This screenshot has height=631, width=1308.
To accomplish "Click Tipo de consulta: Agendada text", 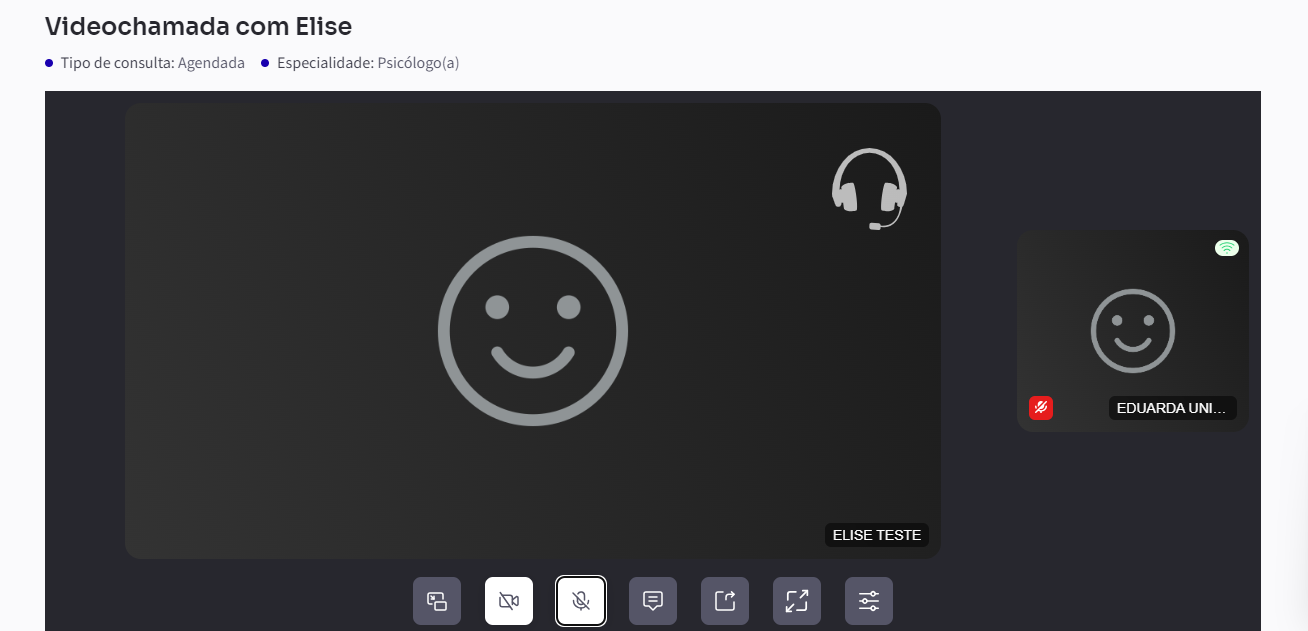I will point(152,63).
